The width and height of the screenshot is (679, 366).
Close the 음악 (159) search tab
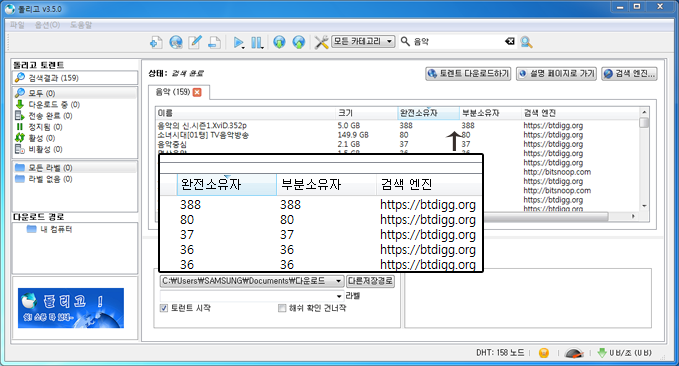tap(197, 92)
